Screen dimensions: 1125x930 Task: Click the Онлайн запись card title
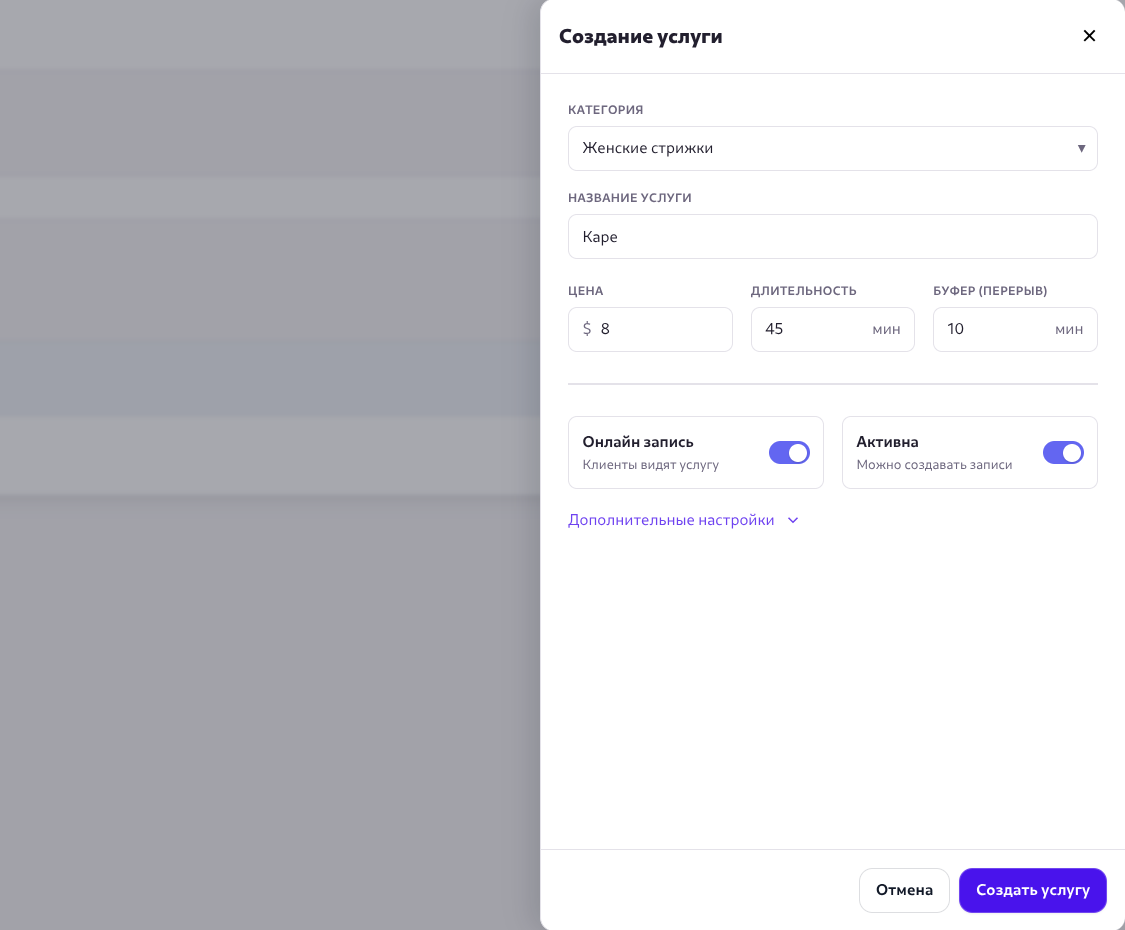point(638,442)
